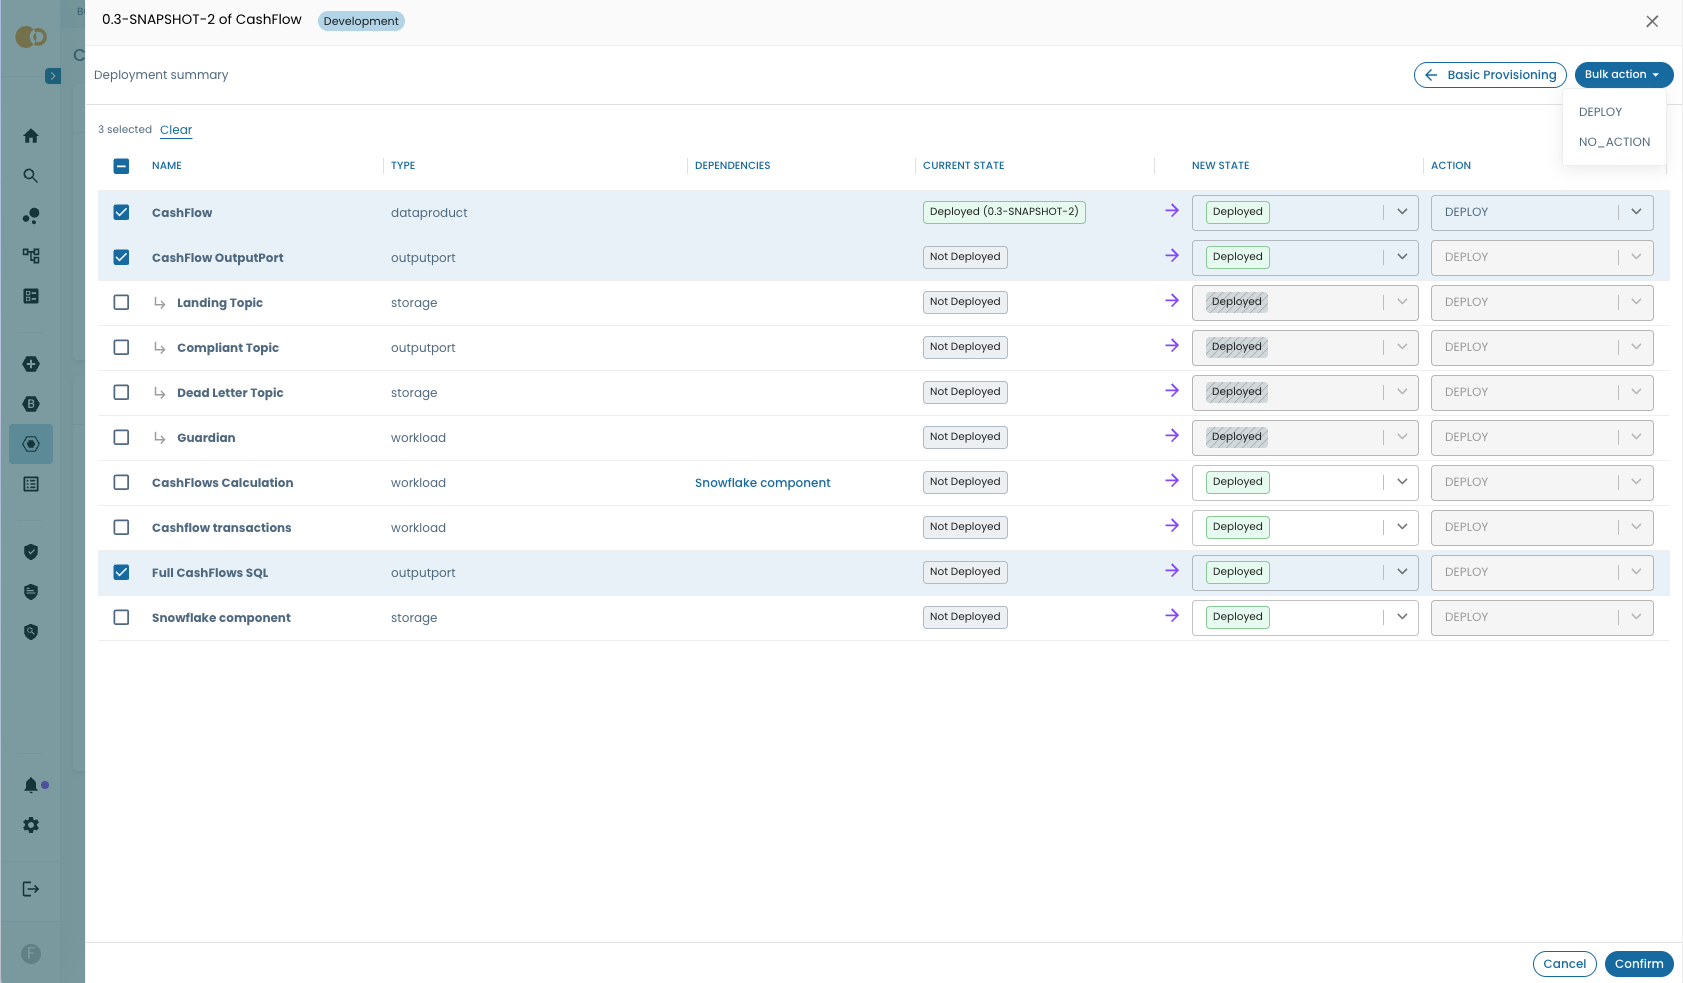Image resolution: width=1683 pixels, height=983 pixels.
Task: Follow the Snowflake component dependency link
Action: [x=762, y=483]
